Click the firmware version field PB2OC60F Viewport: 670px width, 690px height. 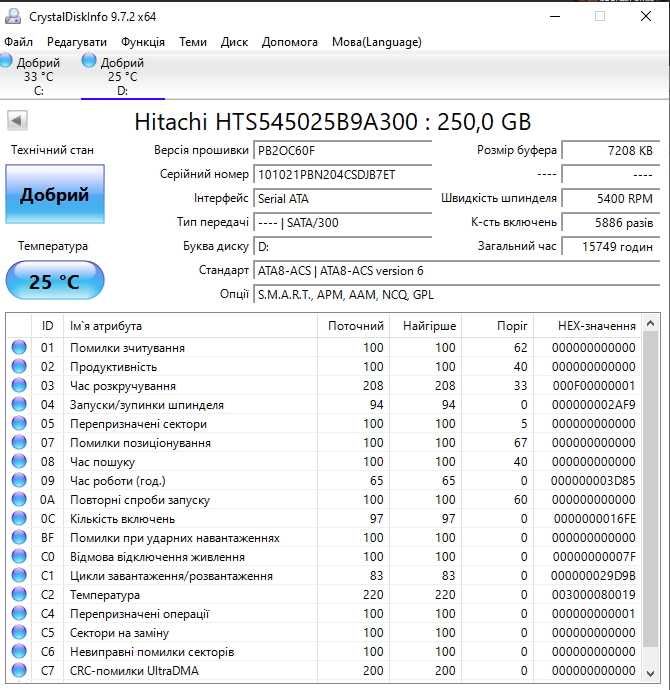(343, 150)
